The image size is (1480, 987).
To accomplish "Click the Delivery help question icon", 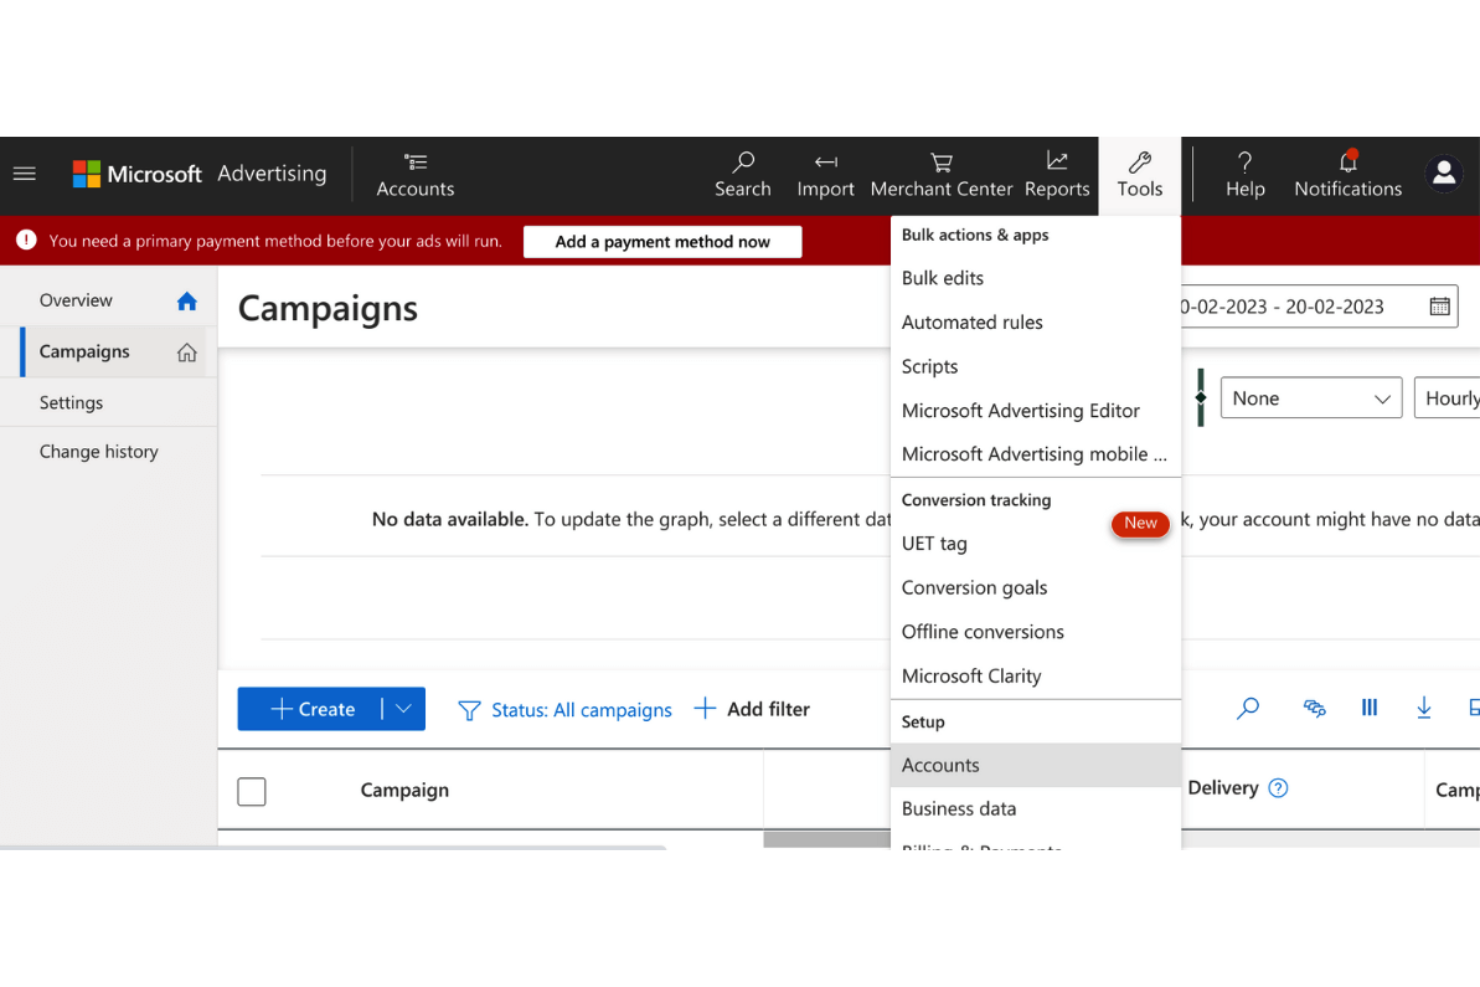I will [x=1278, y=788].
